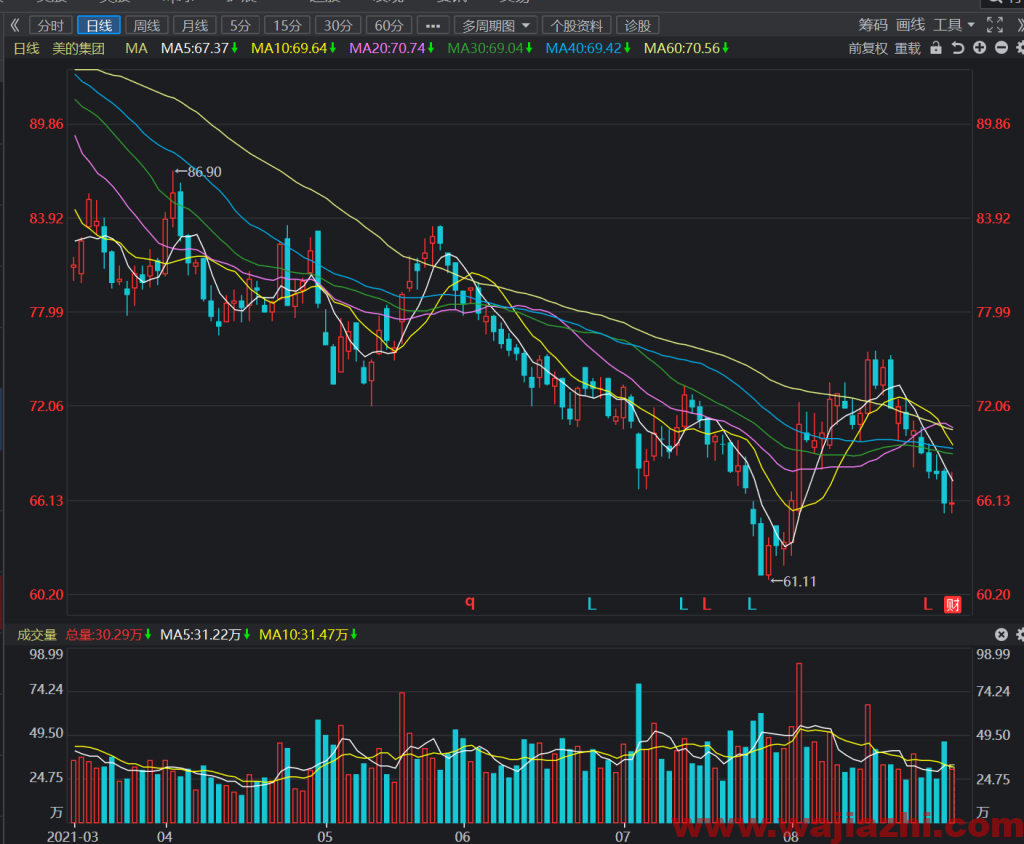
Task: Open the 工具 tools dropdown
Action: coord(953,25)
